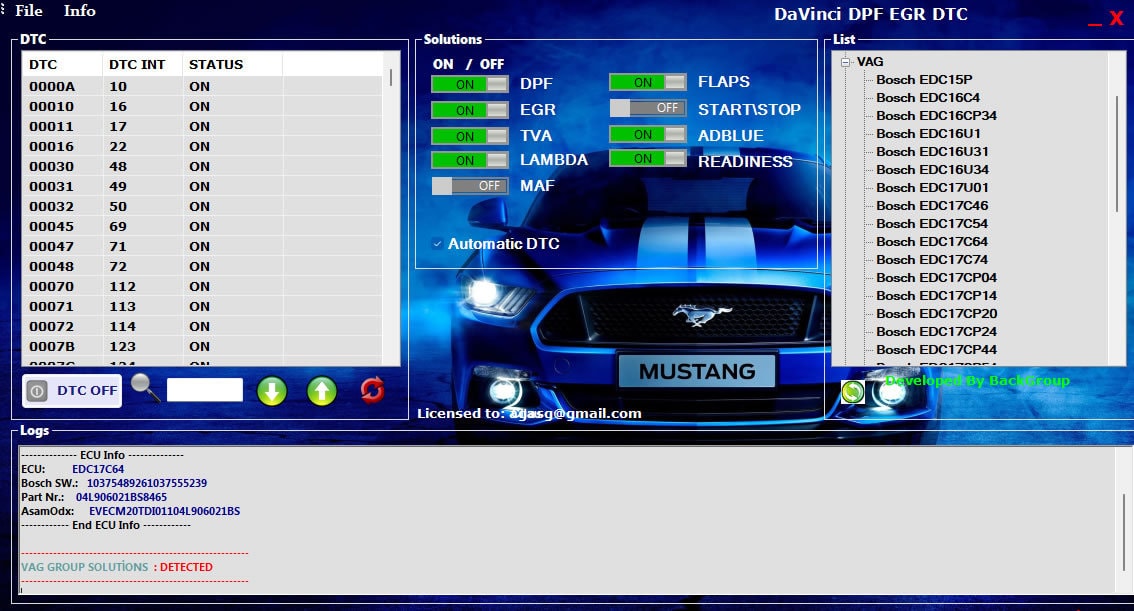
Task: Click the DTC OFF button
Action: click(72, 391)
